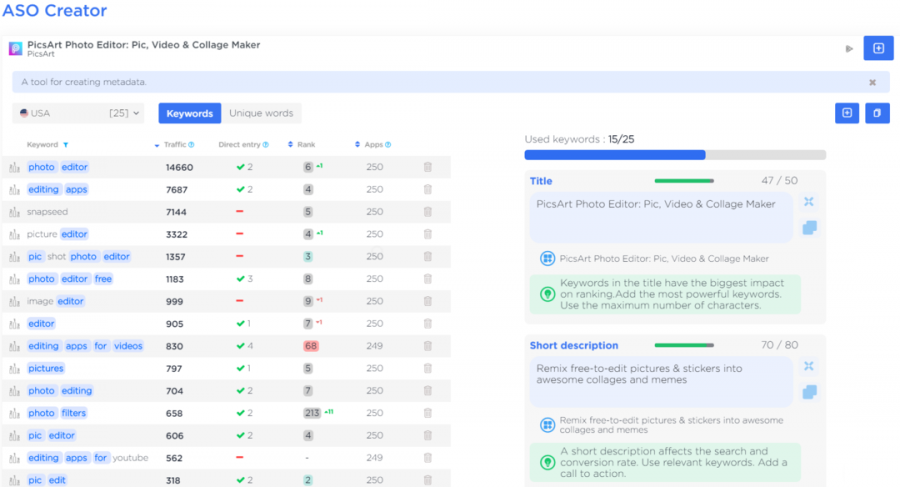Screen dimensions: 900x487
Task: Open chart icon for pic editor keyword
Action: pos(14,435)
